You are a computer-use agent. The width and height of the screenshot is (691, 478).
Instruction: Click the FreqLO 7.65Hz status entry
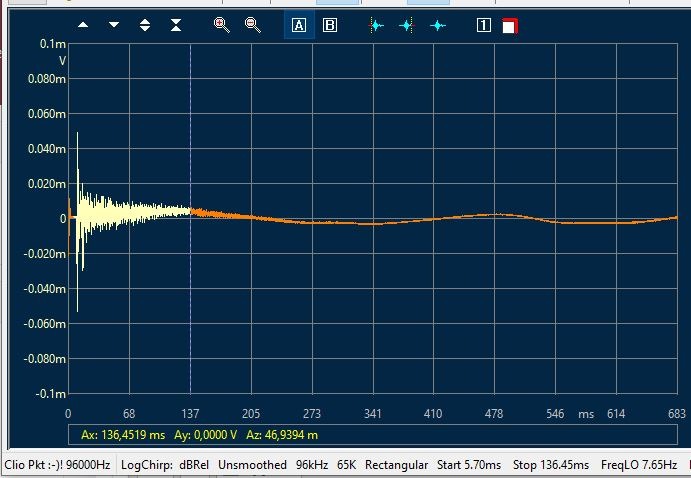coord(639,465)
